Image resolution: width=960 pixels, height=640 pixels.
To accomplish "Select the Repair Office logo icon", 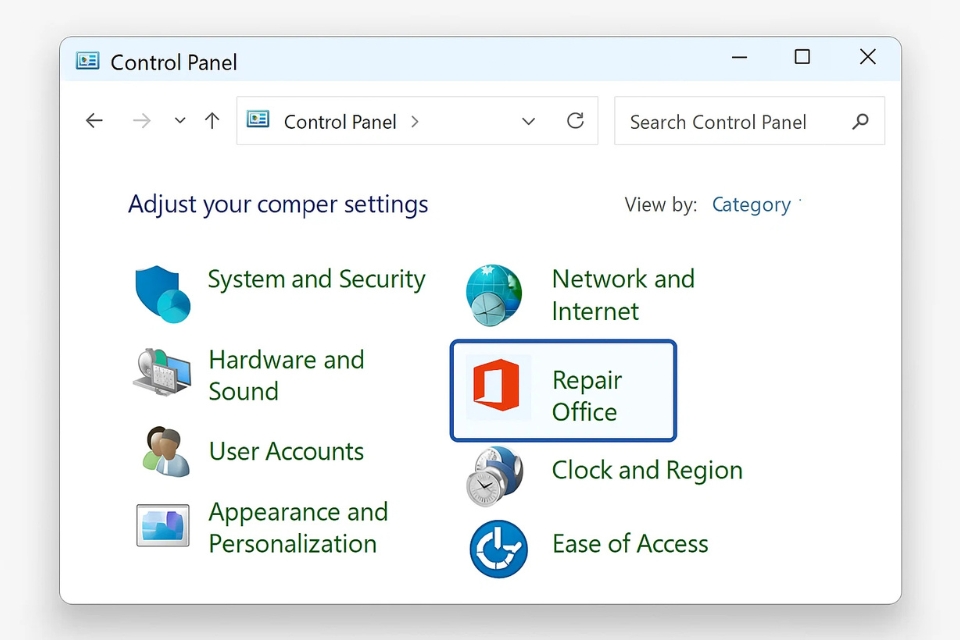I will click(496, 387).
